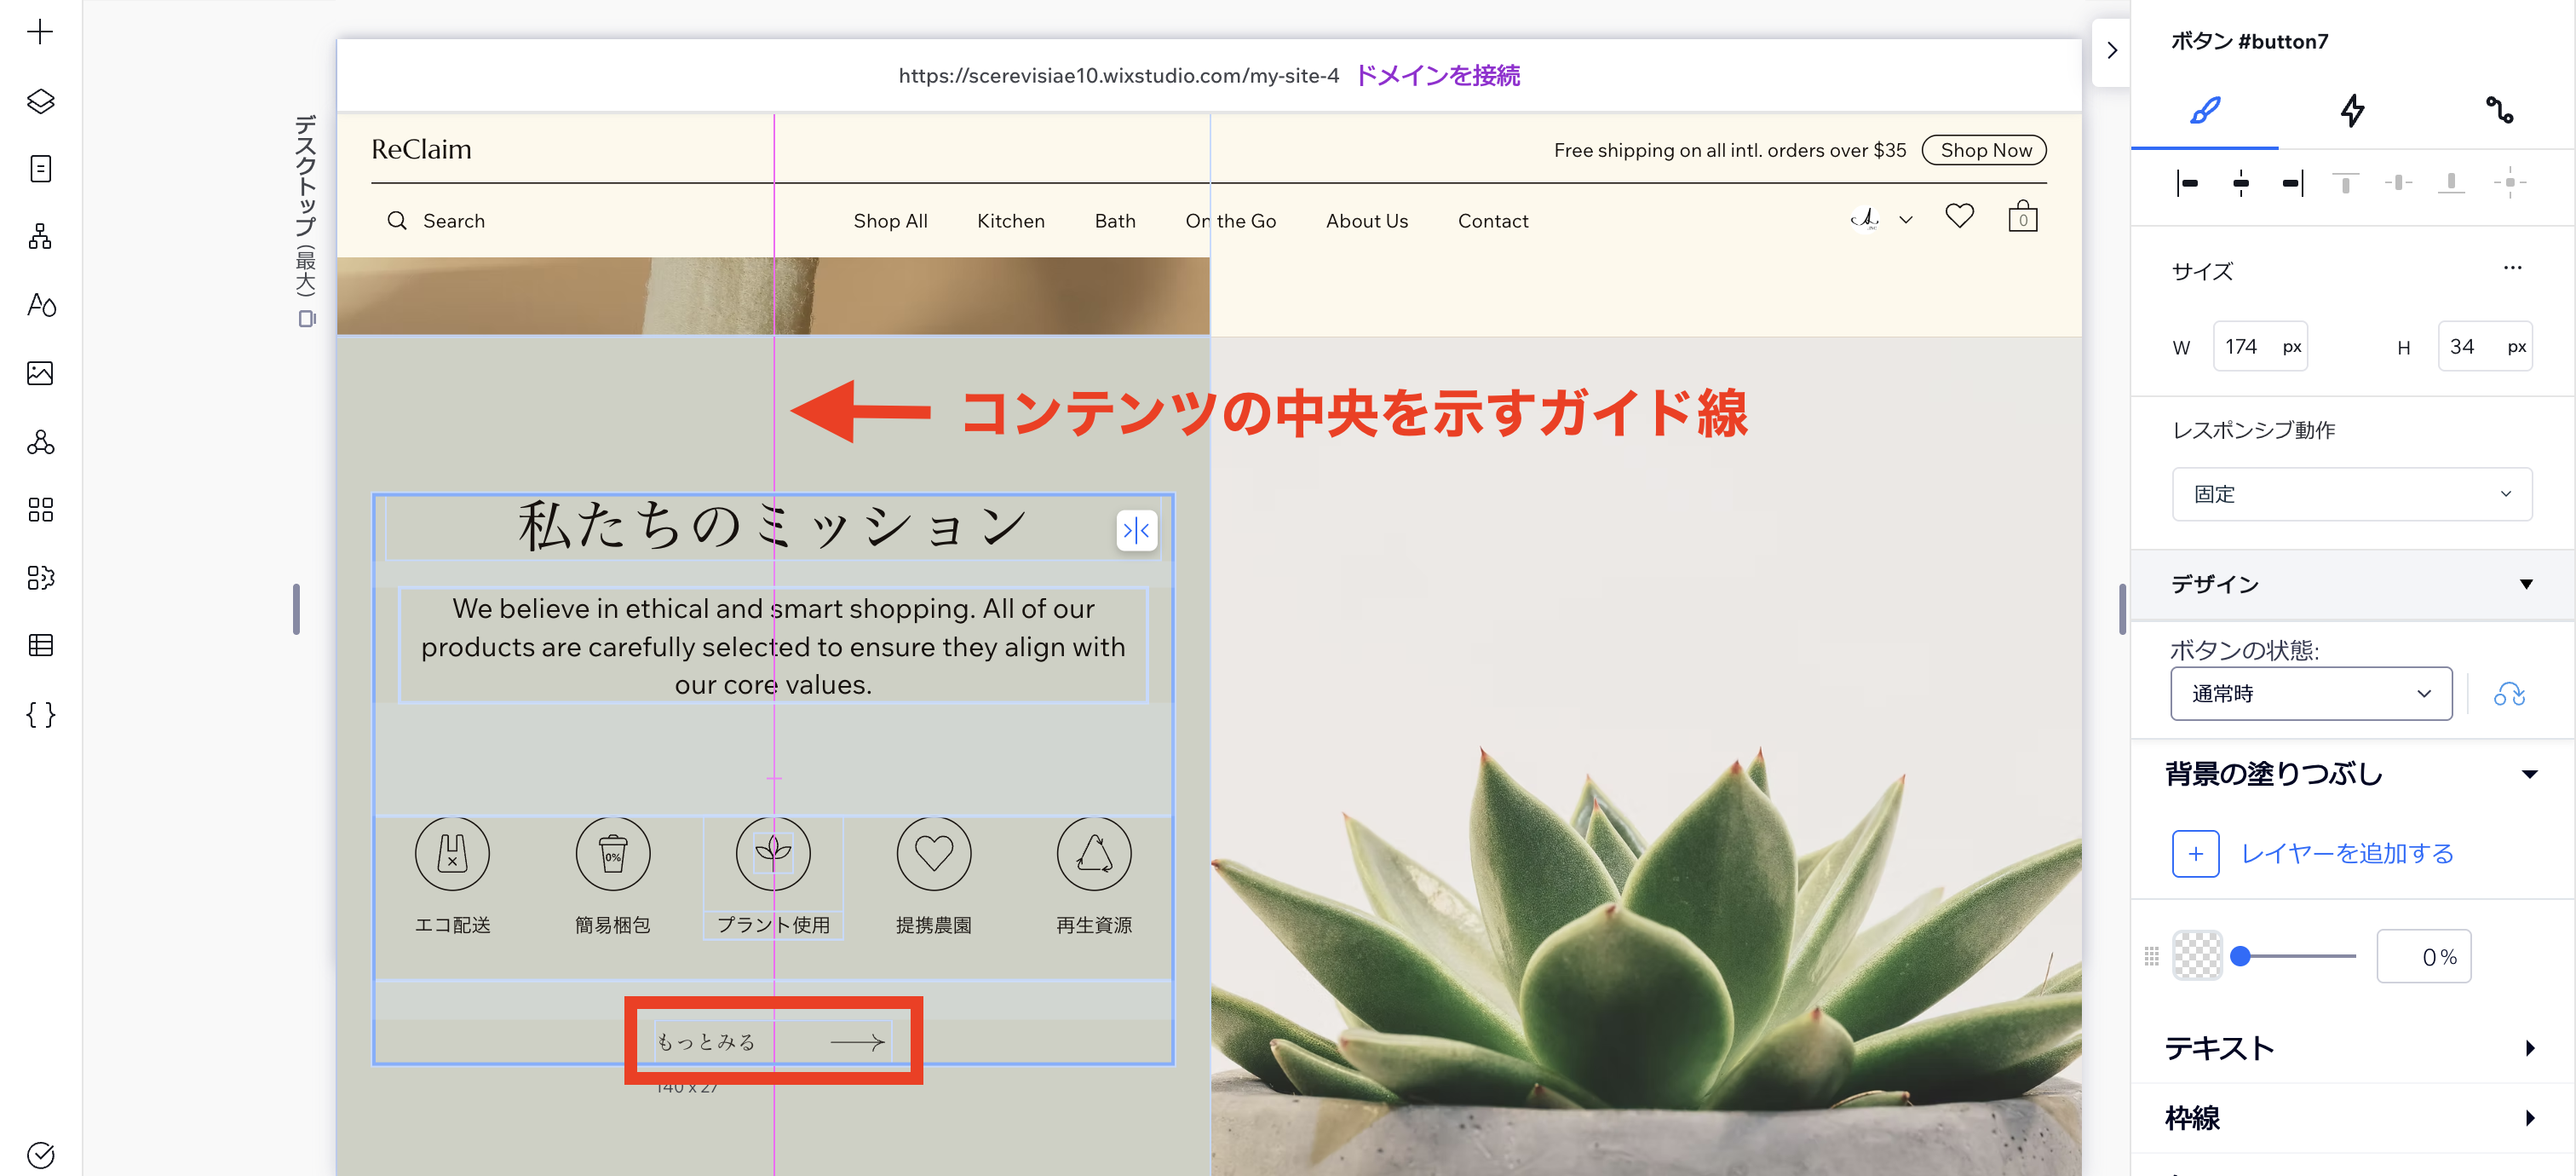The width and height of the screenshot is (2576, 1176).
Task: Open the Media panel (image icon)
Action: coord(40,372)
